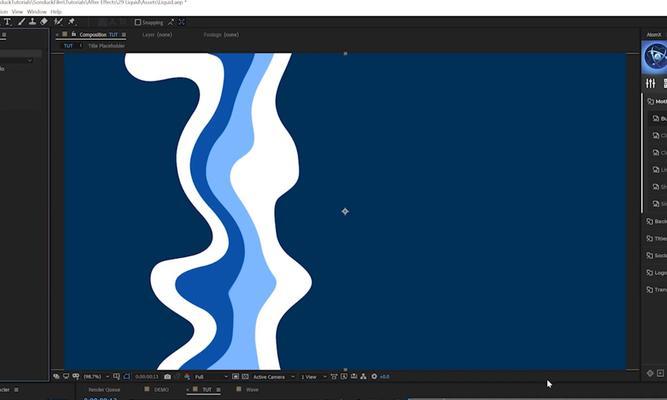Screen dimensions: 667x400
Task: Open the Timeline button in the viewer footer
Action: (x=353, y=377)
